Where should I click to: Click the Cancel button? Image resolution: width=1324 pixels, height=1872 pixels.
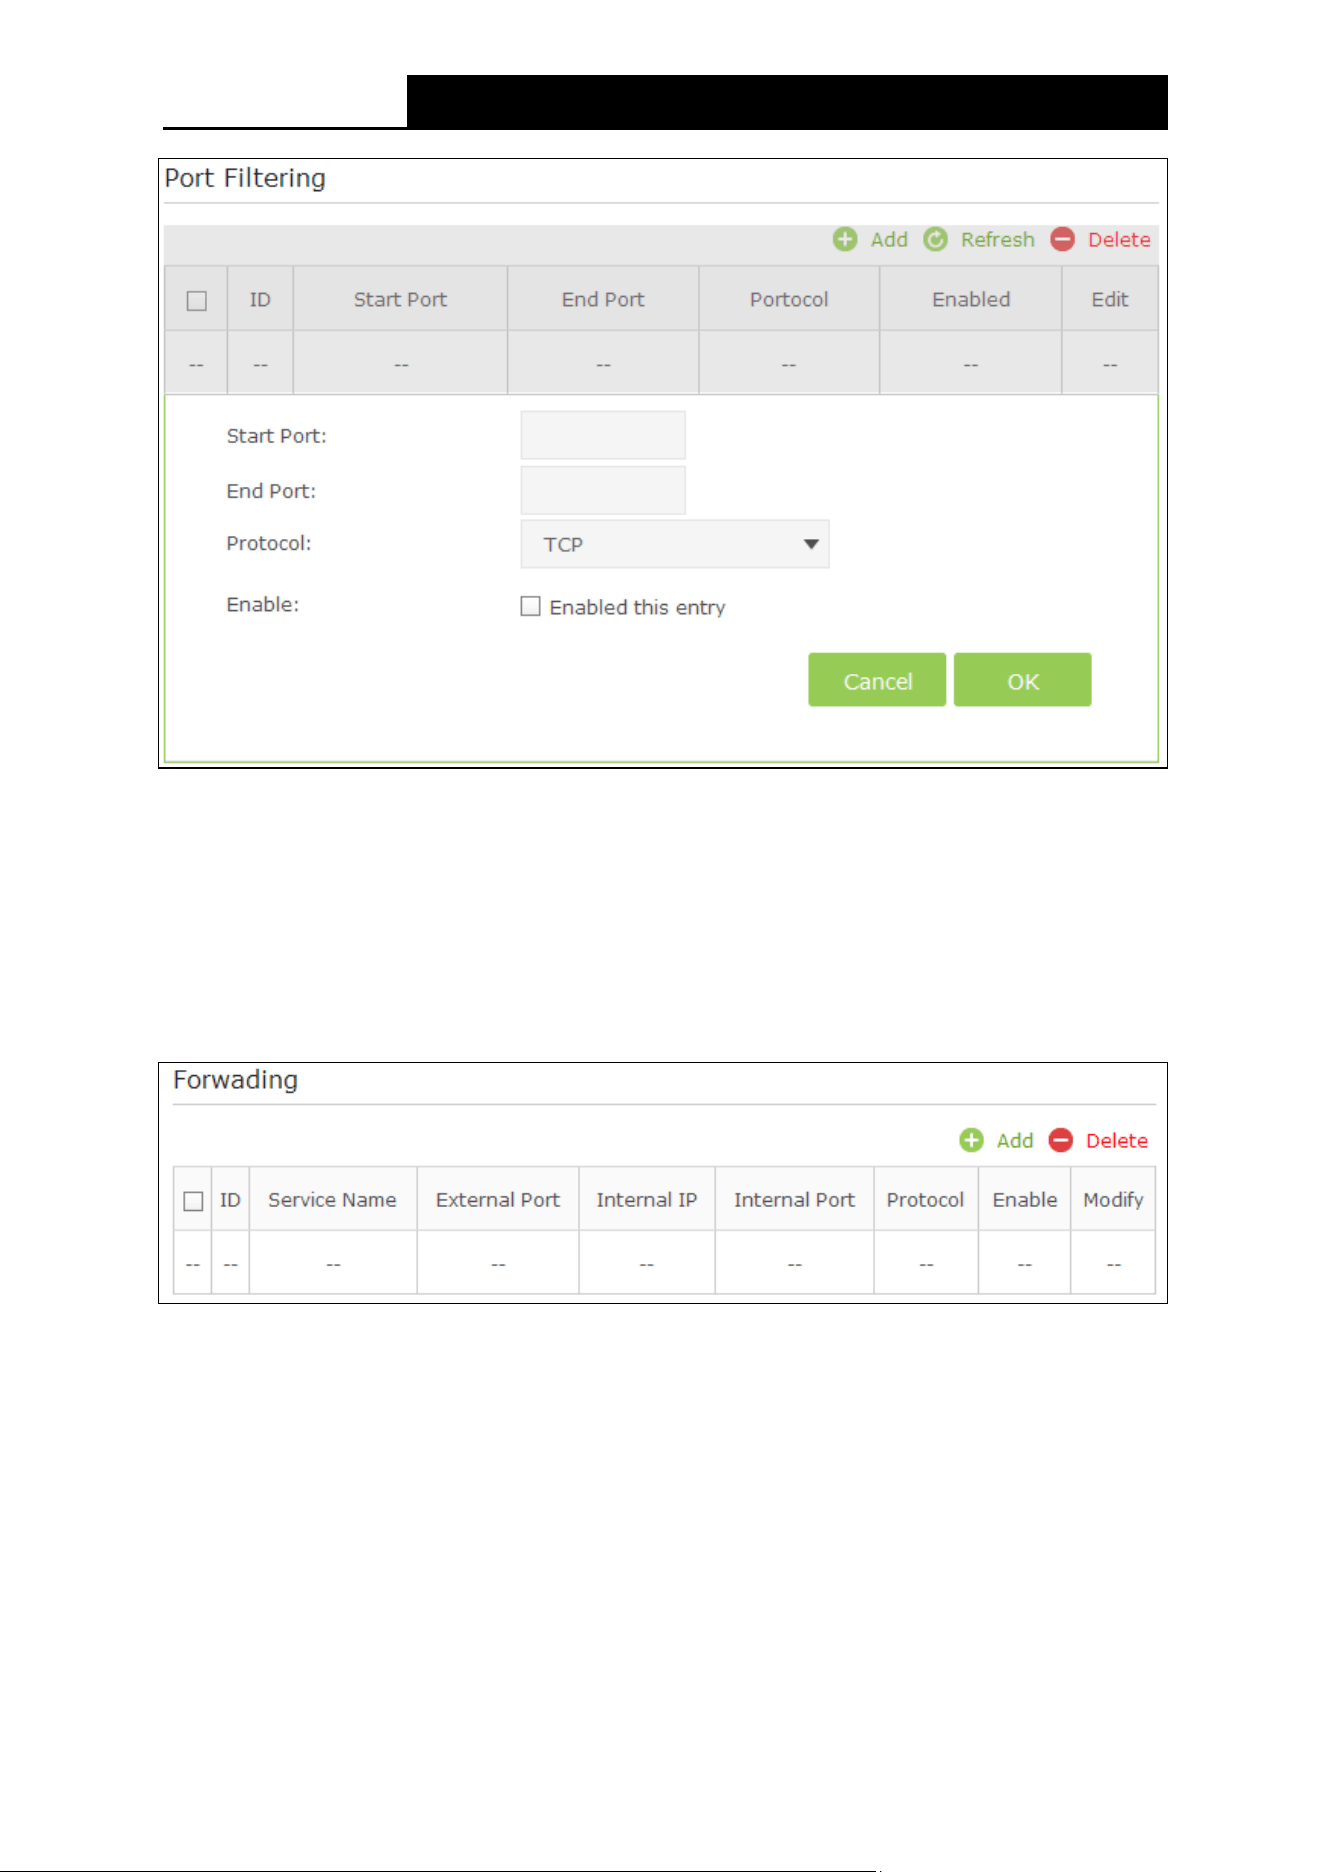click(877, 680)
